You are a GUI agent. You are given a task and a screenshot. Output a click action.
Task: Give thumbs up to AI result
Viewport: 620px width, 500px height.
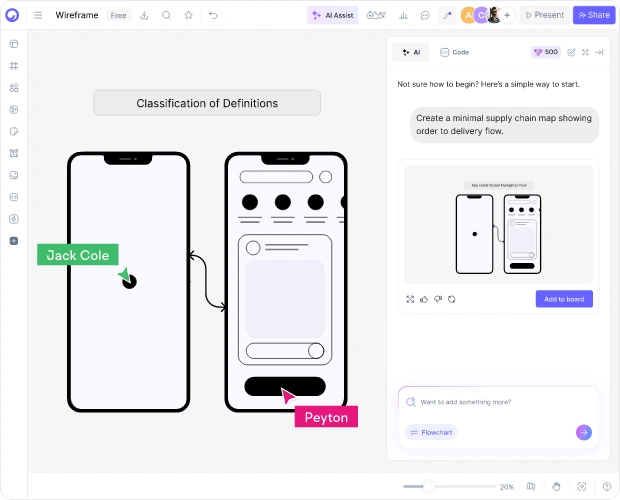click(x=424, y=299)
